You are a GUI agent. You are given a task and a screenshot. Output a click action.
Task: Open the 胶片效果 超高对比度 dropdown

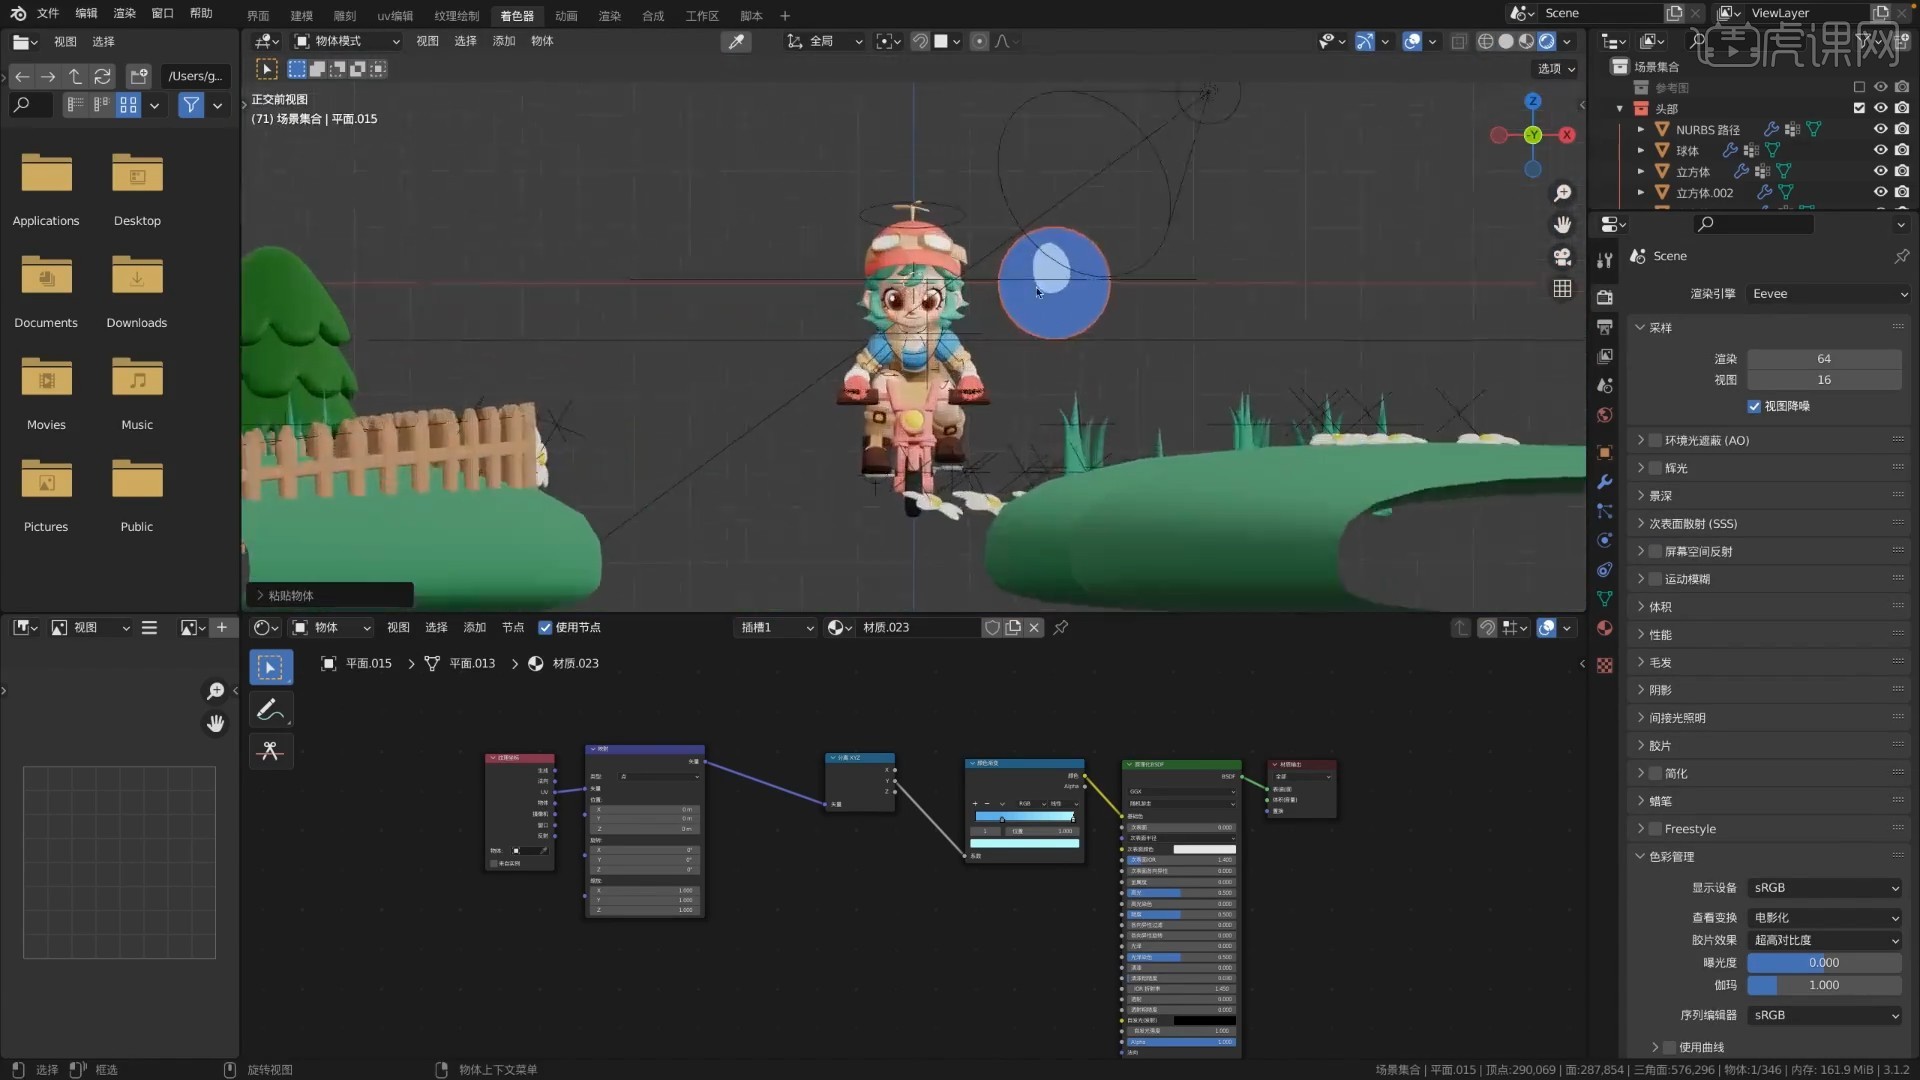pyautogui.click(x=1827, y=940)
